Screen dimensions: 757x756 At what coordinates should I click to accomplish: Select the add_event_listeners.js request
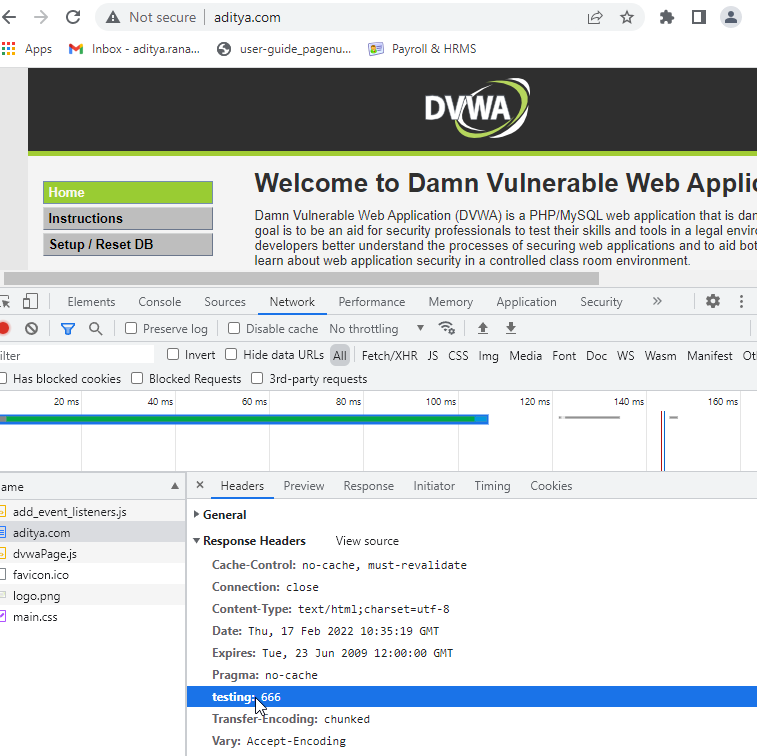coord(92,512)
